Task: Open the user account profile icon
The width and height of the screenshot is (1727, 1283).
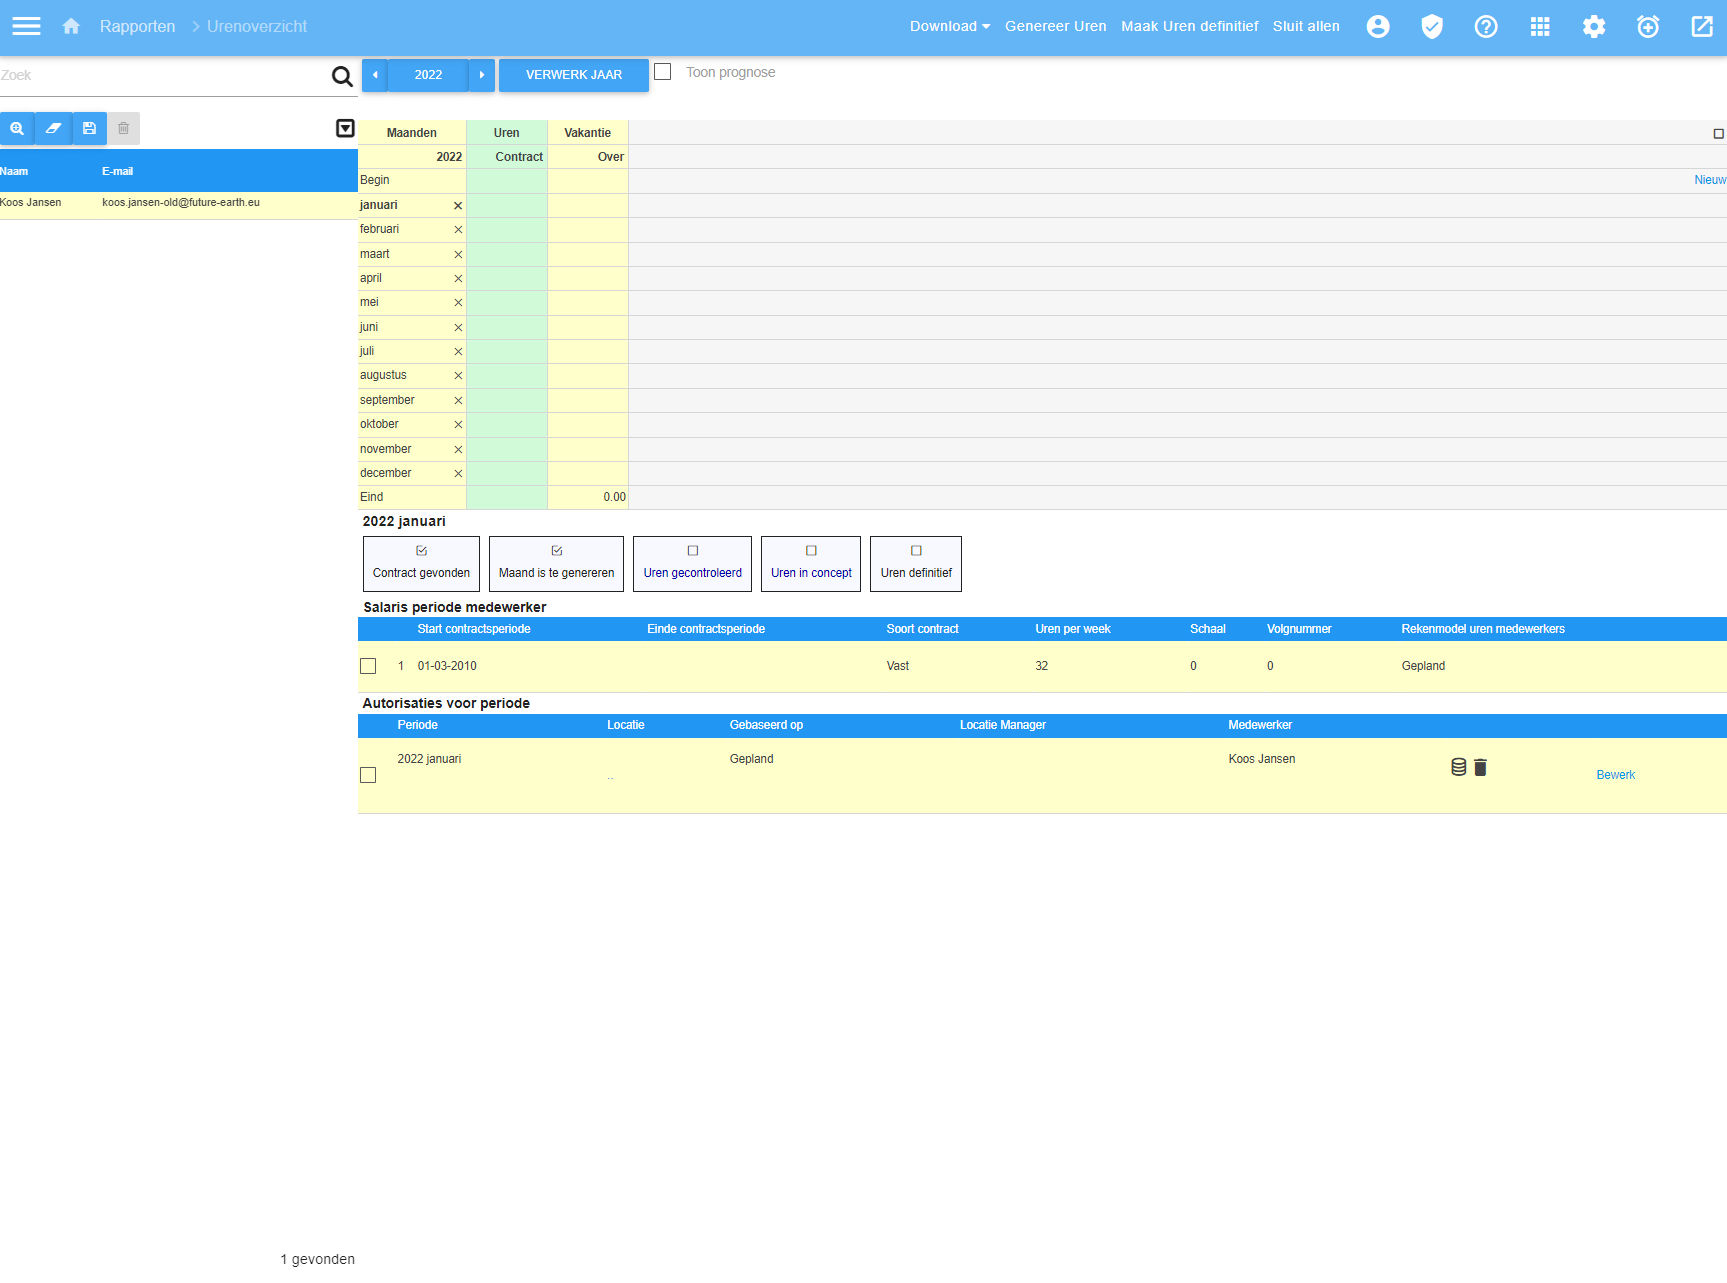Action: click(x=1378, y=26)
